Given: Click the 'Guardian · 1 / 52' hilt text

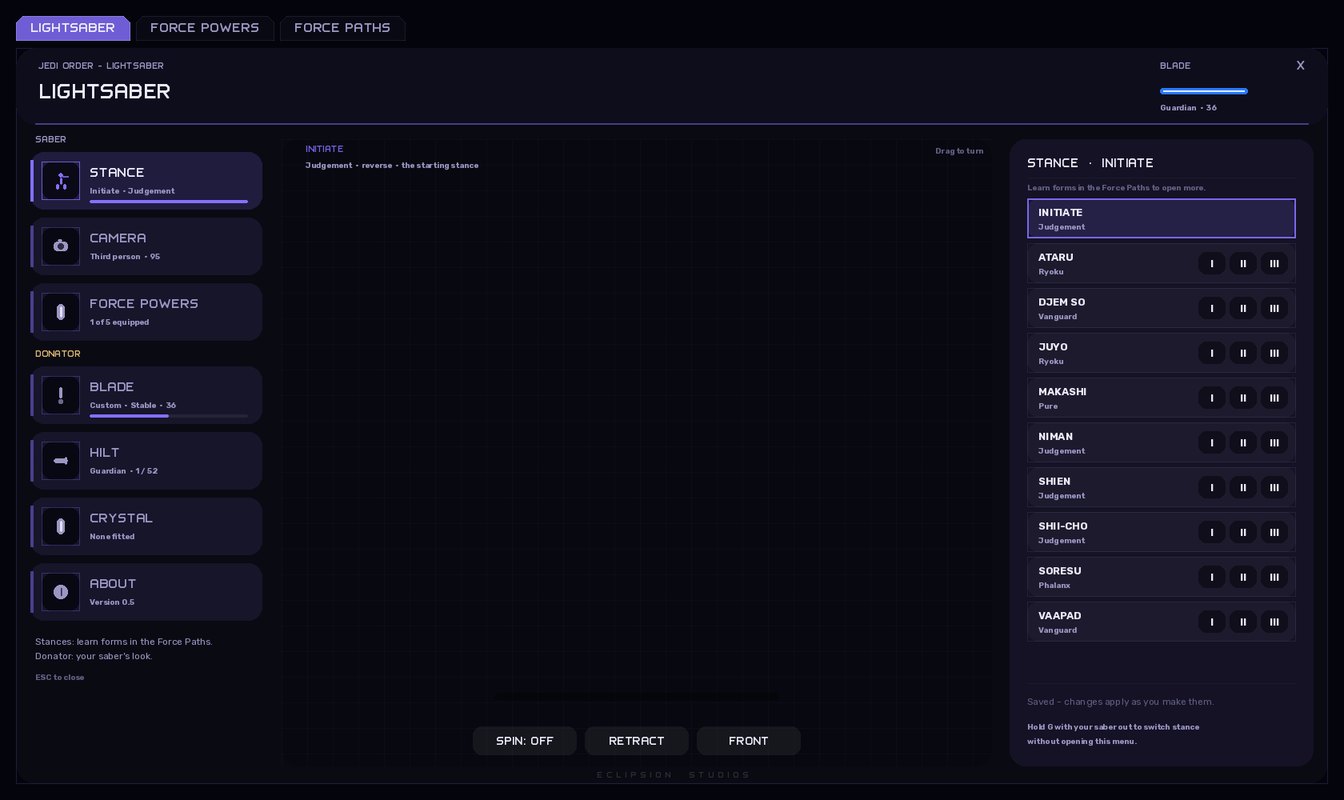Looking at the screenshot, I should point(124,471).
